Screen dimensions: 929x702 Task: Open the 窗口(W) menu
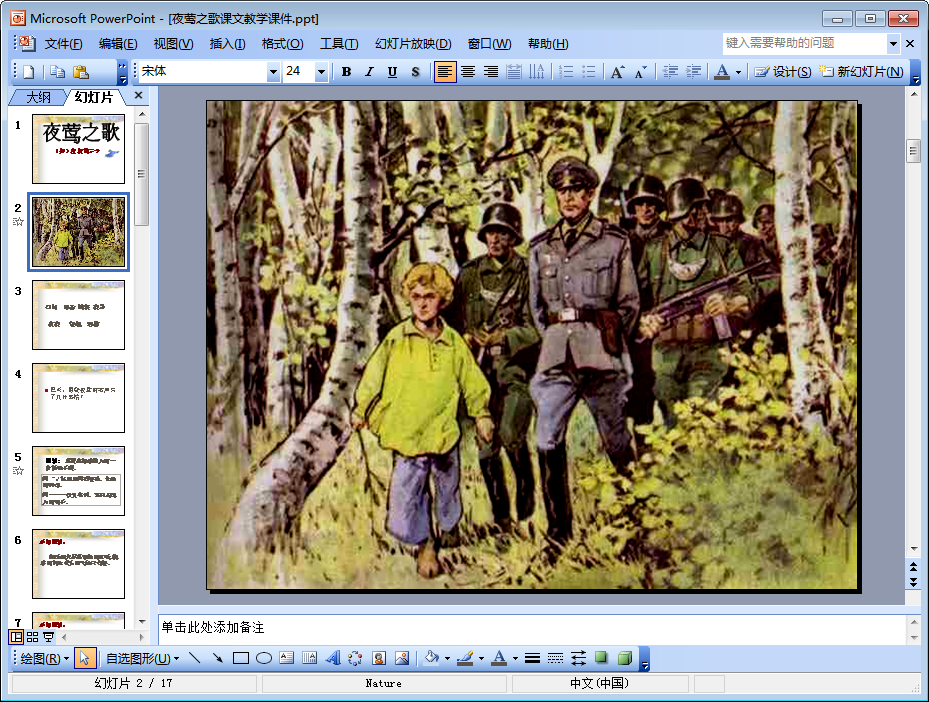click(x=489, y=44)
